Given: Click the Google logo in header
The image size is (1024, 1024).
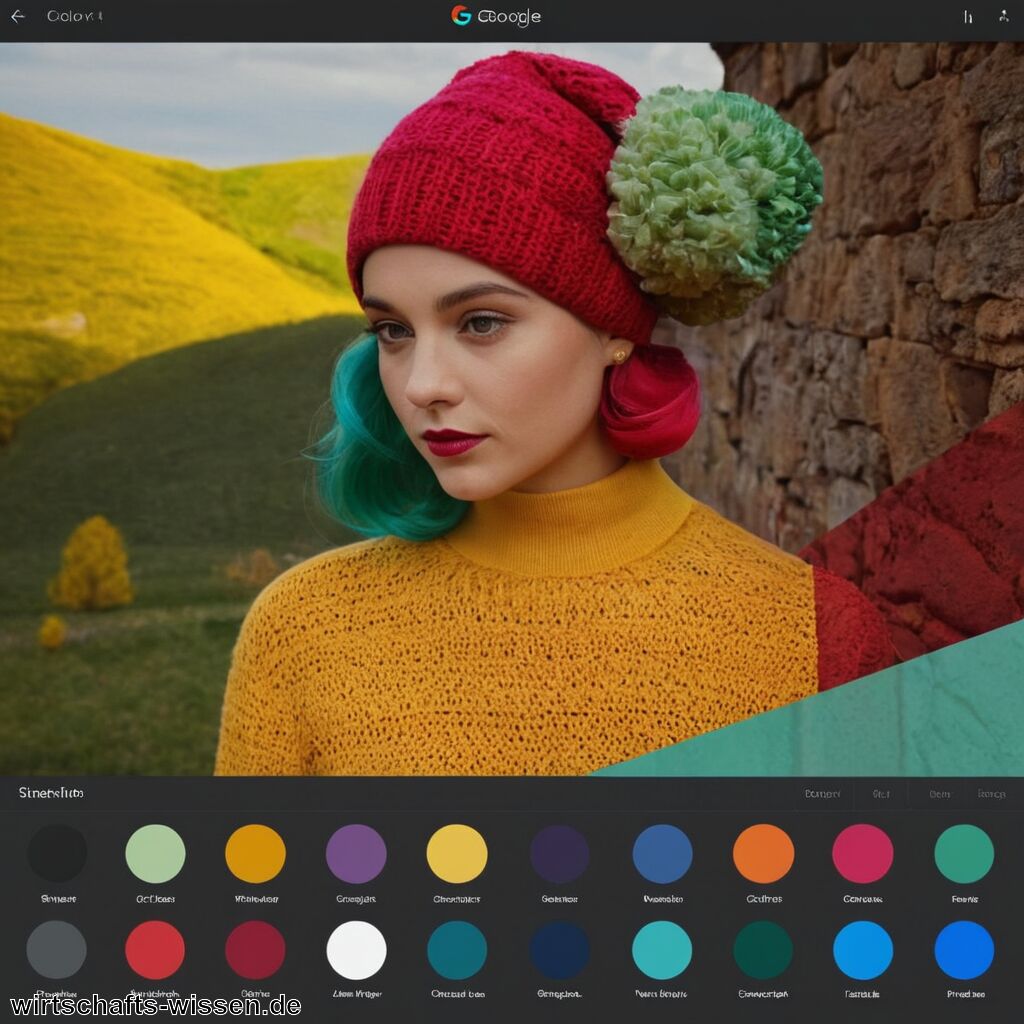Looking at the screenshot, I should [x=496, y=16].
